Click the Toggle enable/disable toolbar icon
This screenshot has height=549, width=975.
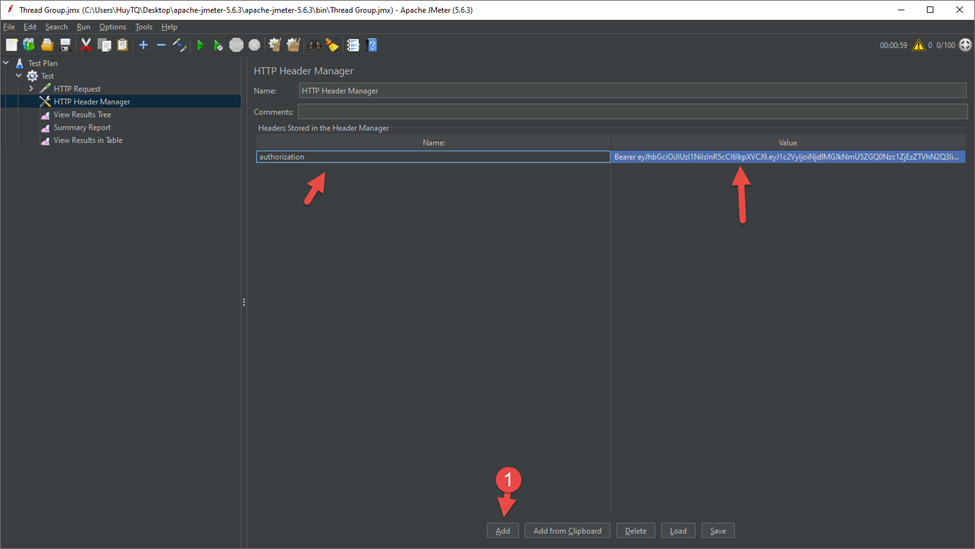coord(180,45)
